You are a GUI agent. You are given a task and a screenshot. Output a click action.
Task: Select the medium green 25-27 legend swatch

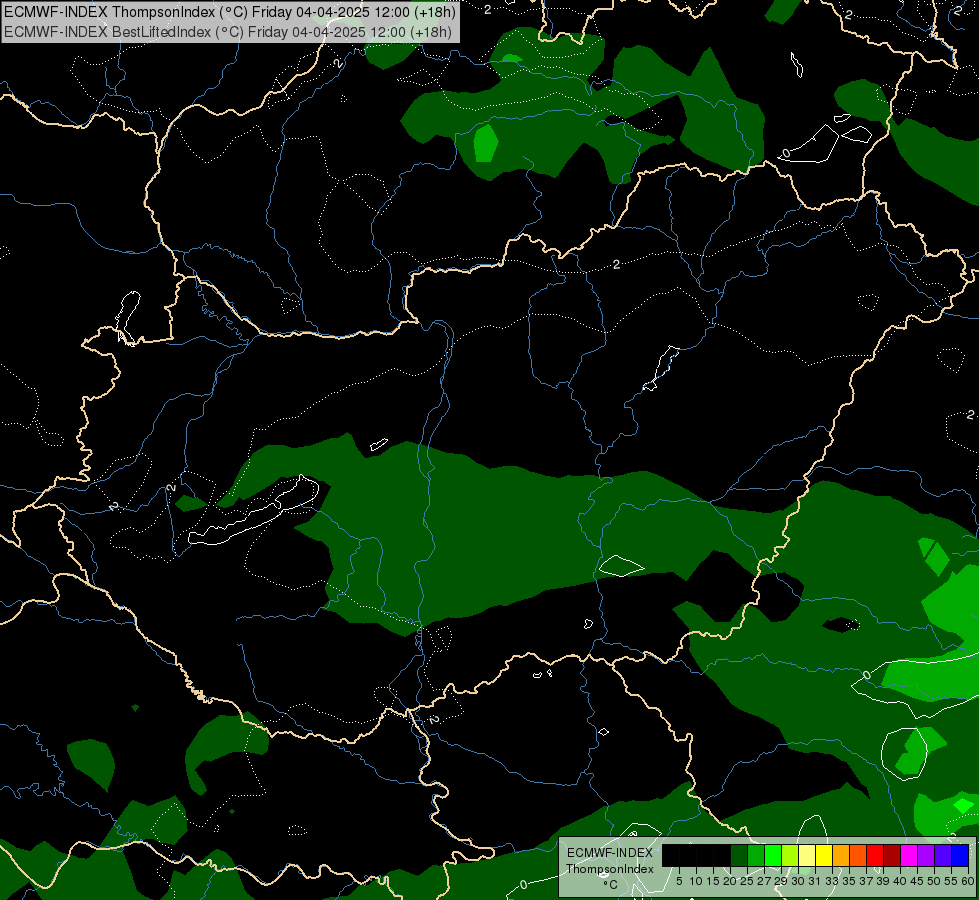(x=756, y=855)
